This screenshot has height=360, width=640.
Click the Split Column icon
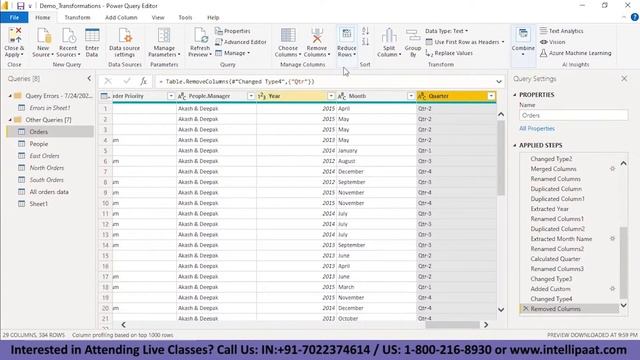(x=389, y=36)
